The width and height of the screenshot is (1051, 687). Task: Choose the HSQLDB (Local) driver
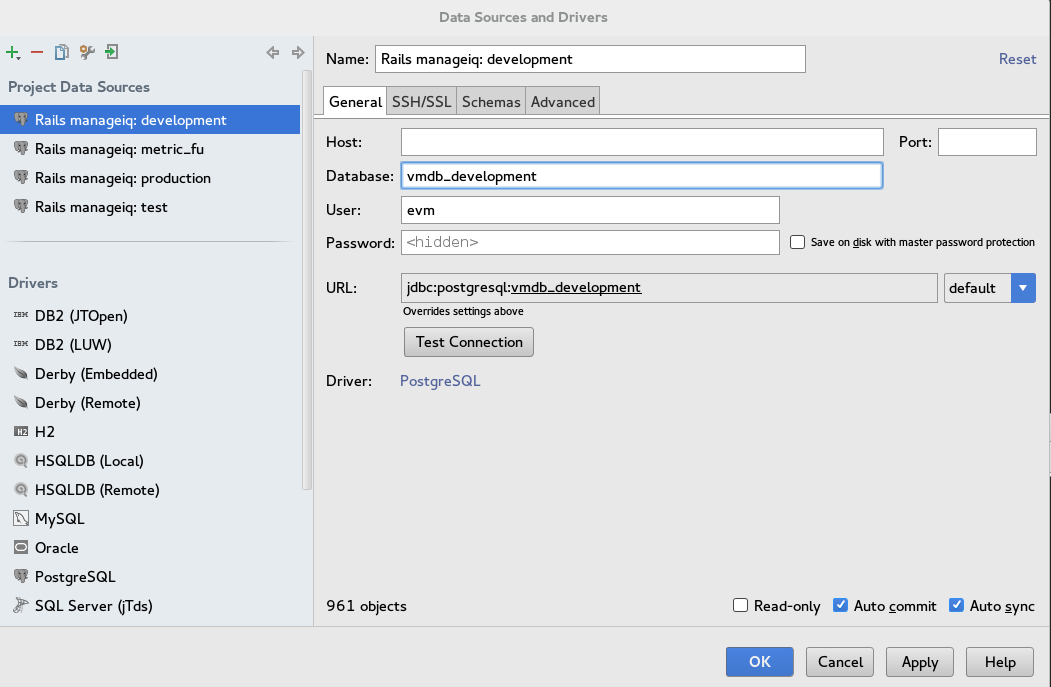pos(150,460)
